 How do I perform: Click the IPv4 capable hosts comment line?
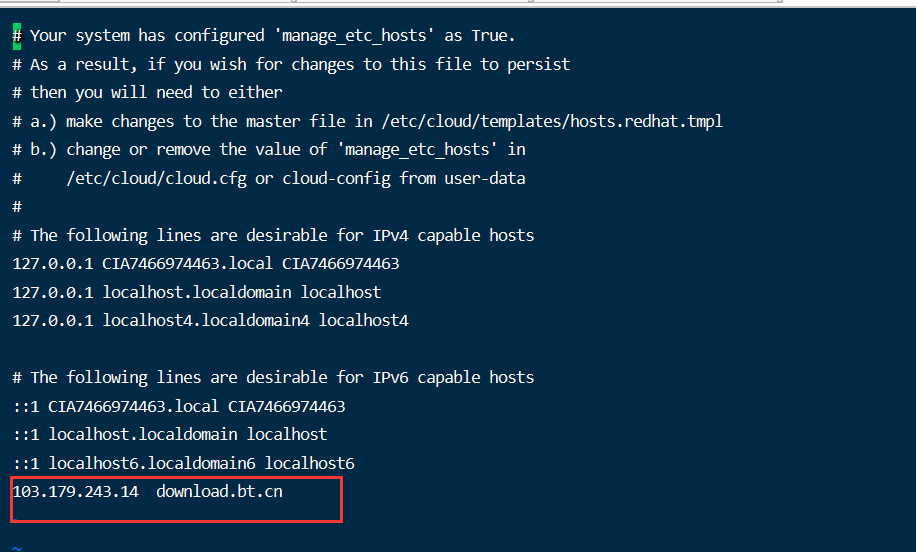tap(273, 236)
